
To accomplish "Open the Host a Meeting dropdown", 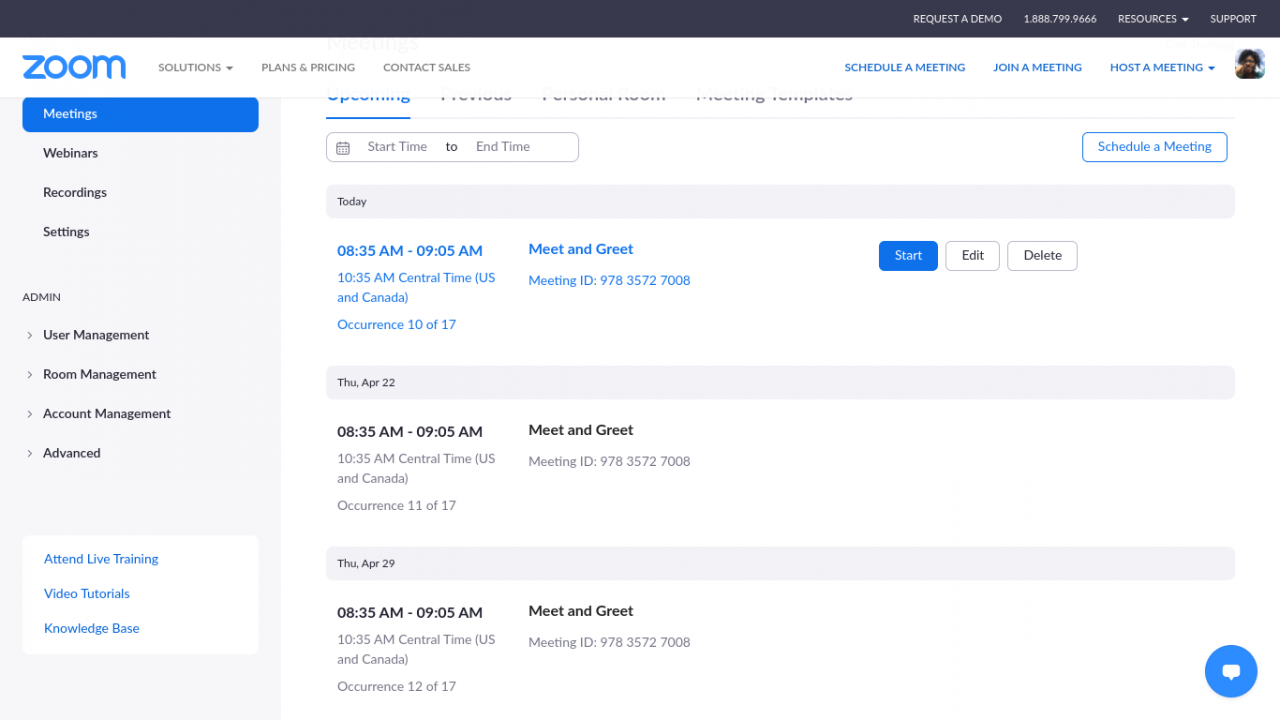I will 1162,68.
